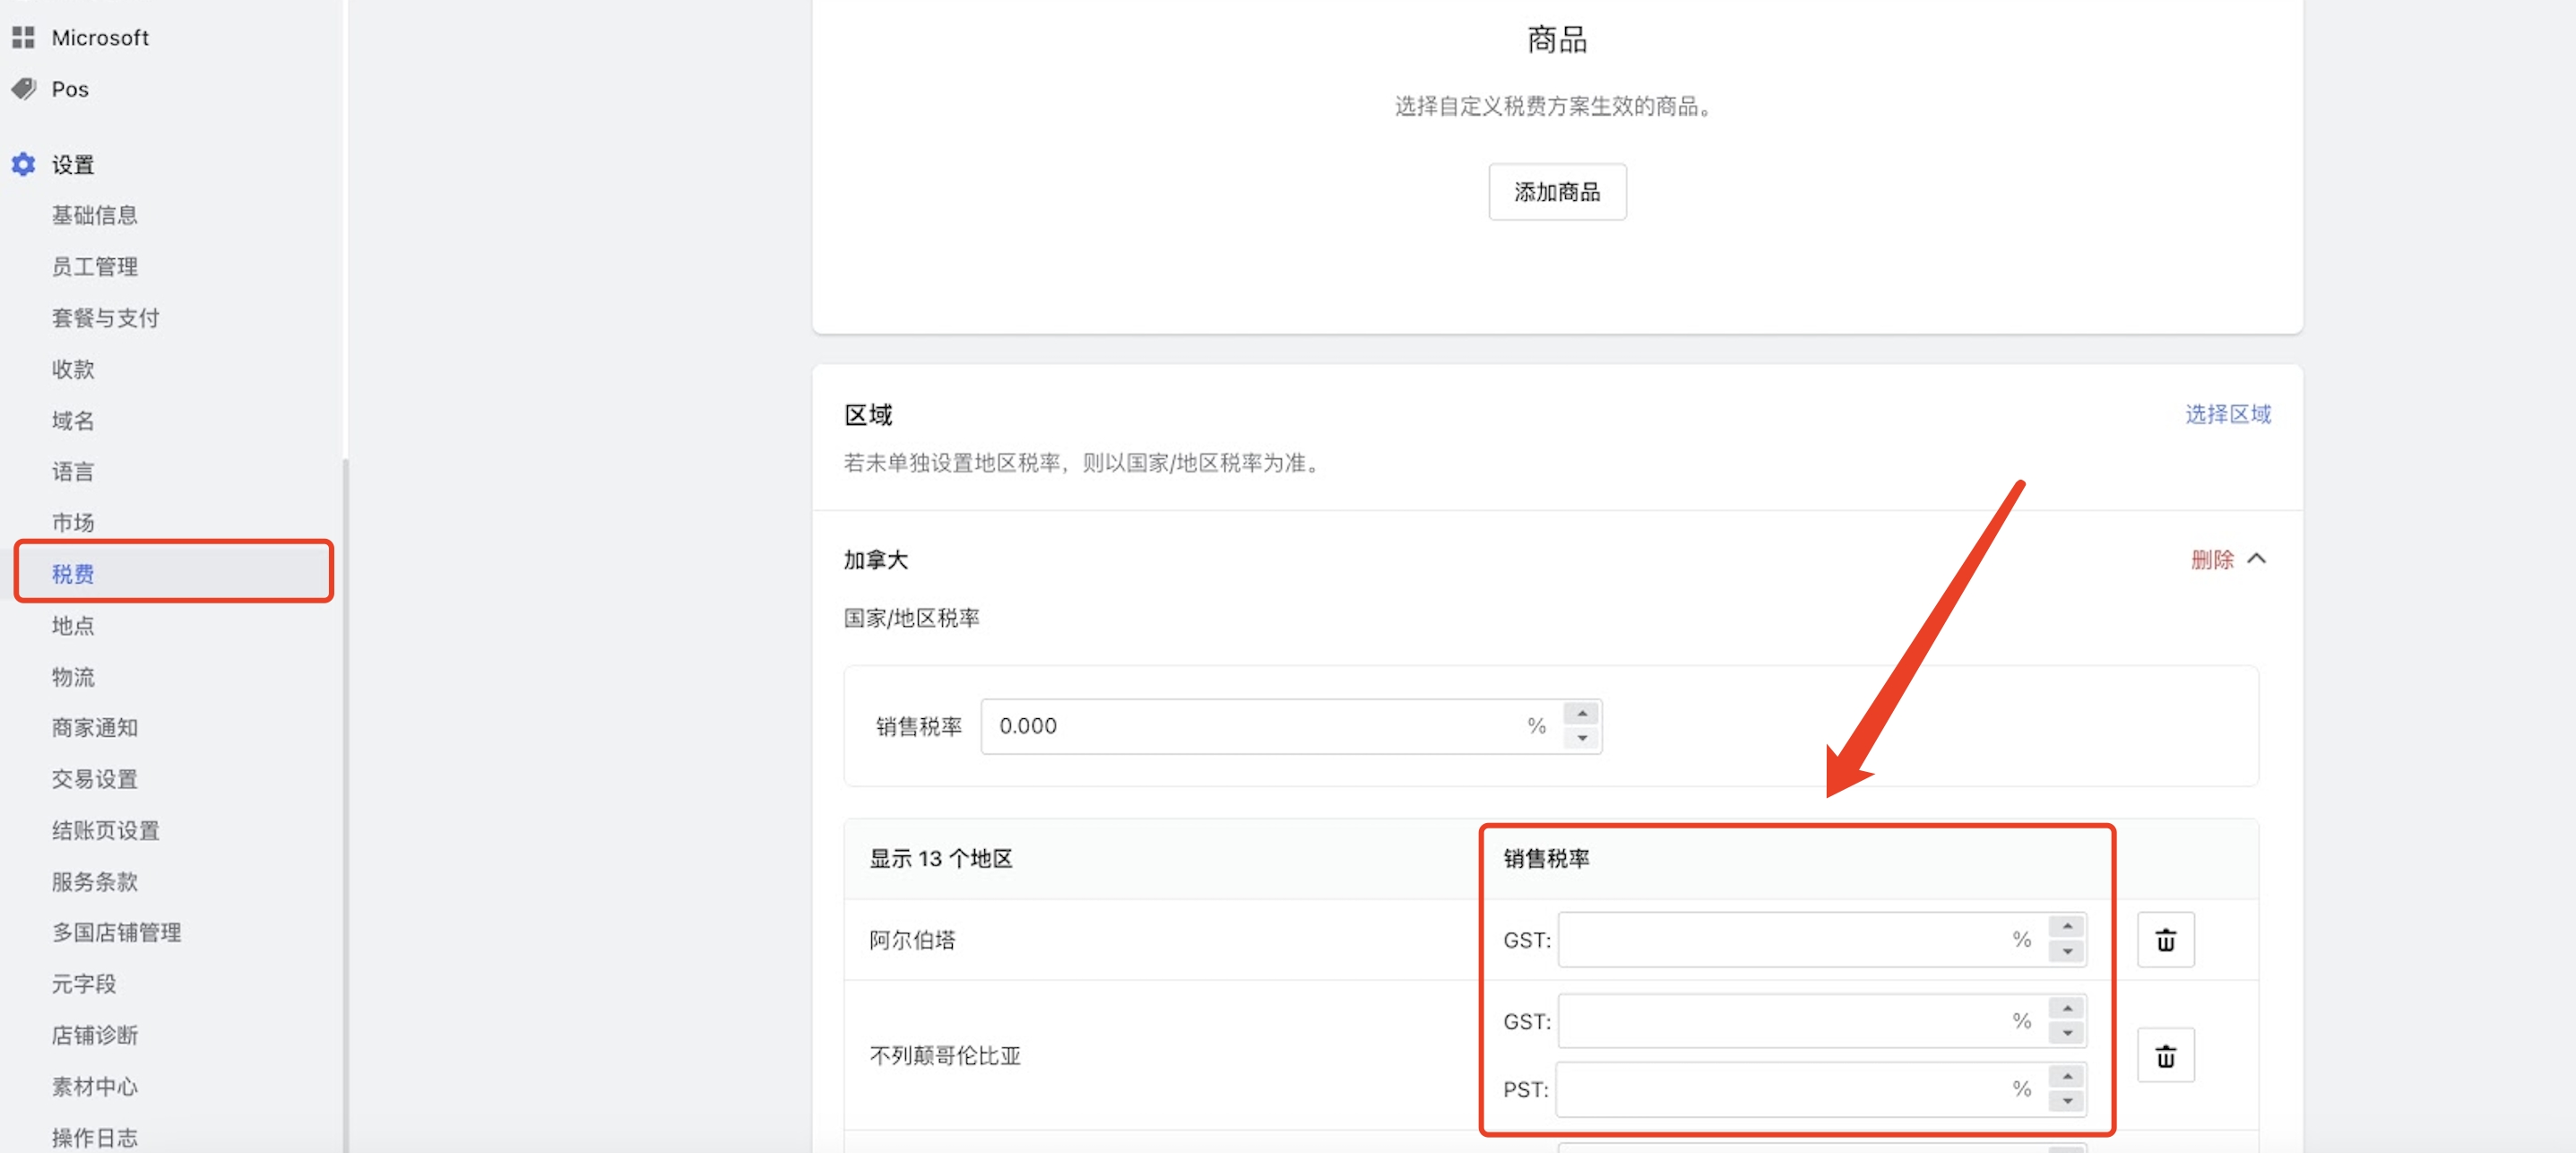Open 市场 settings

click(x=73, y=522)
